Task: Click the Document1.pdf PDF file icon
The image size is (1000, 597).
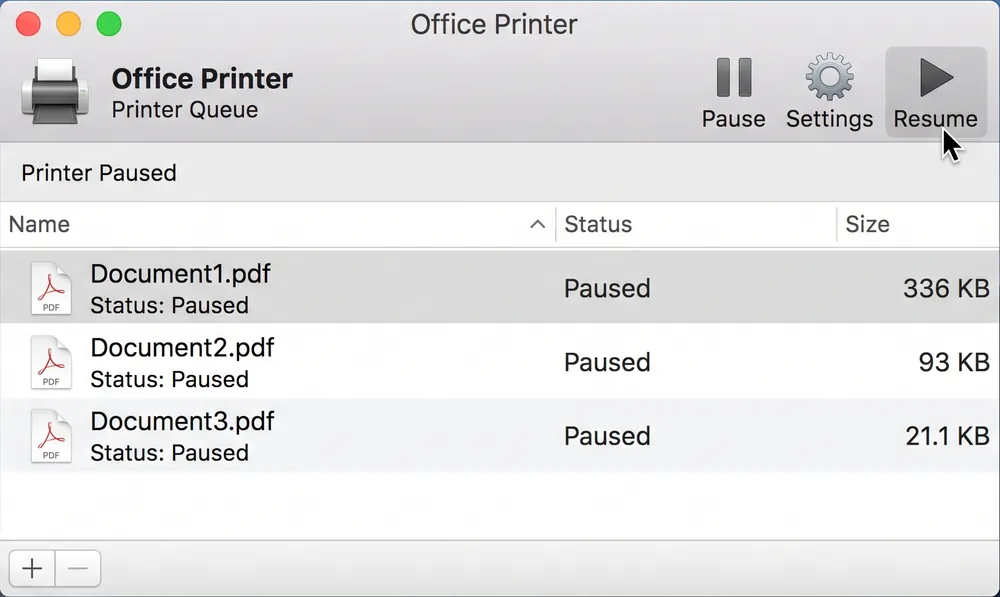Action: [51, 288]
